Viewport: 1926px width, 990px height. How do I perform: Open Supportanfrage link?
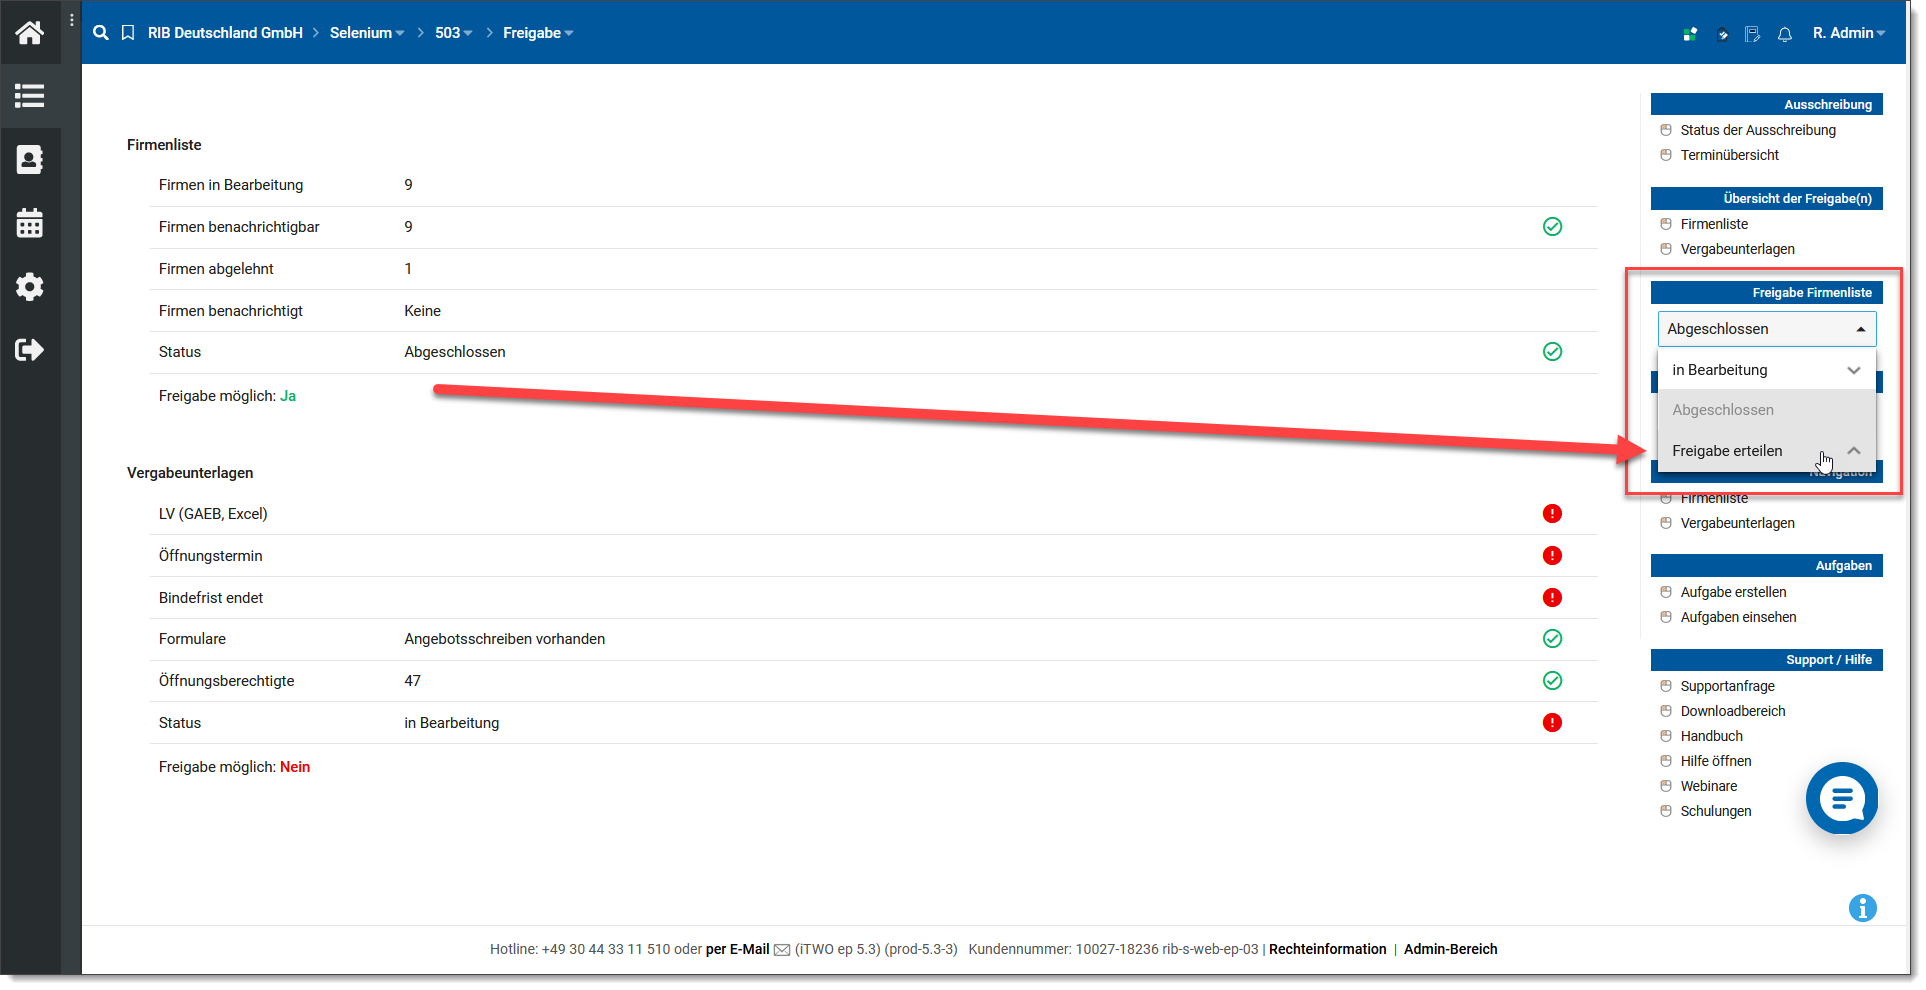1727,686
